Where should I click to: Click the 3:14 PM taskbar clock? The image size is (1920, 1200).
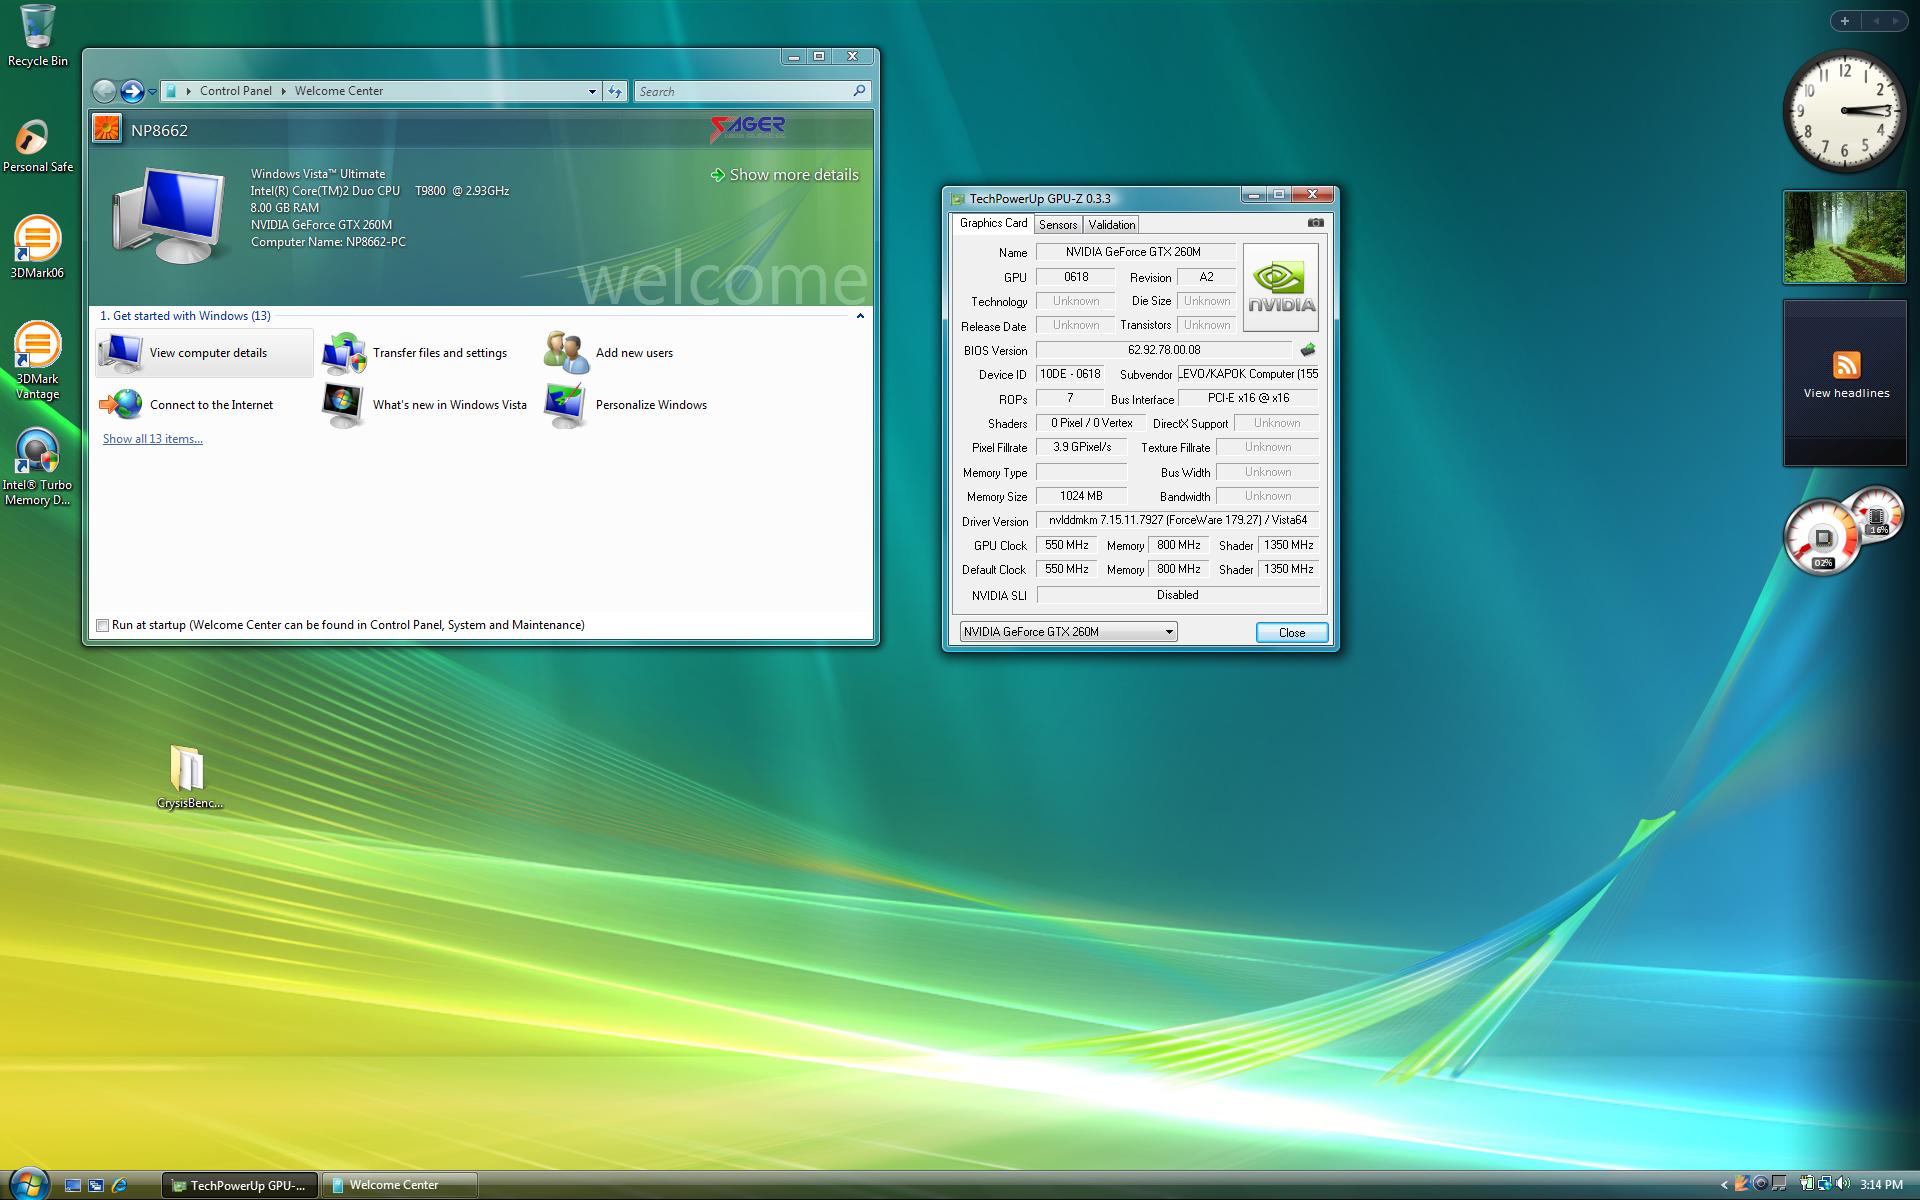point(1881,1185)
